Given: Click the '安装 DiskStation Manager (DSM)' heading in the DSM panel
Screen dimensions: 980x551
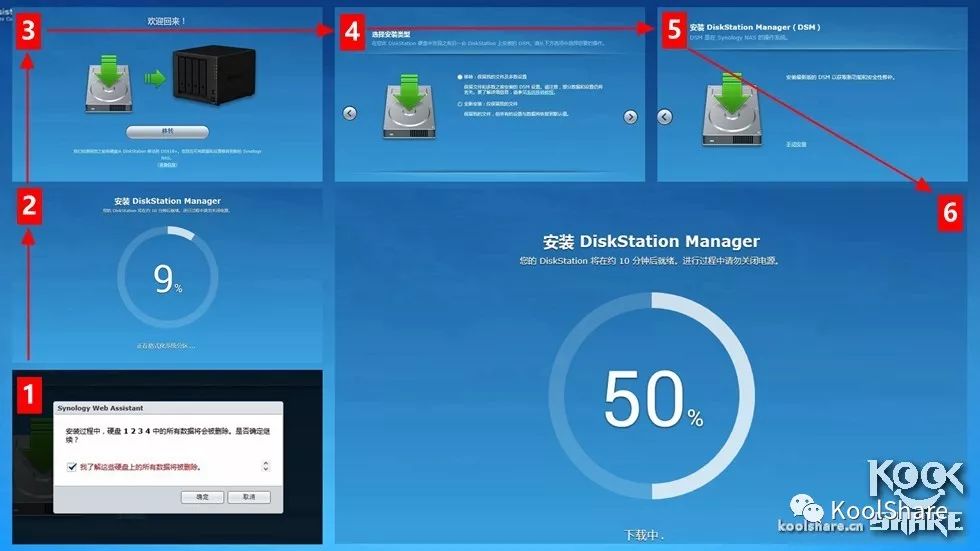Looking at the screenshot, I should [x=754, y=27].
